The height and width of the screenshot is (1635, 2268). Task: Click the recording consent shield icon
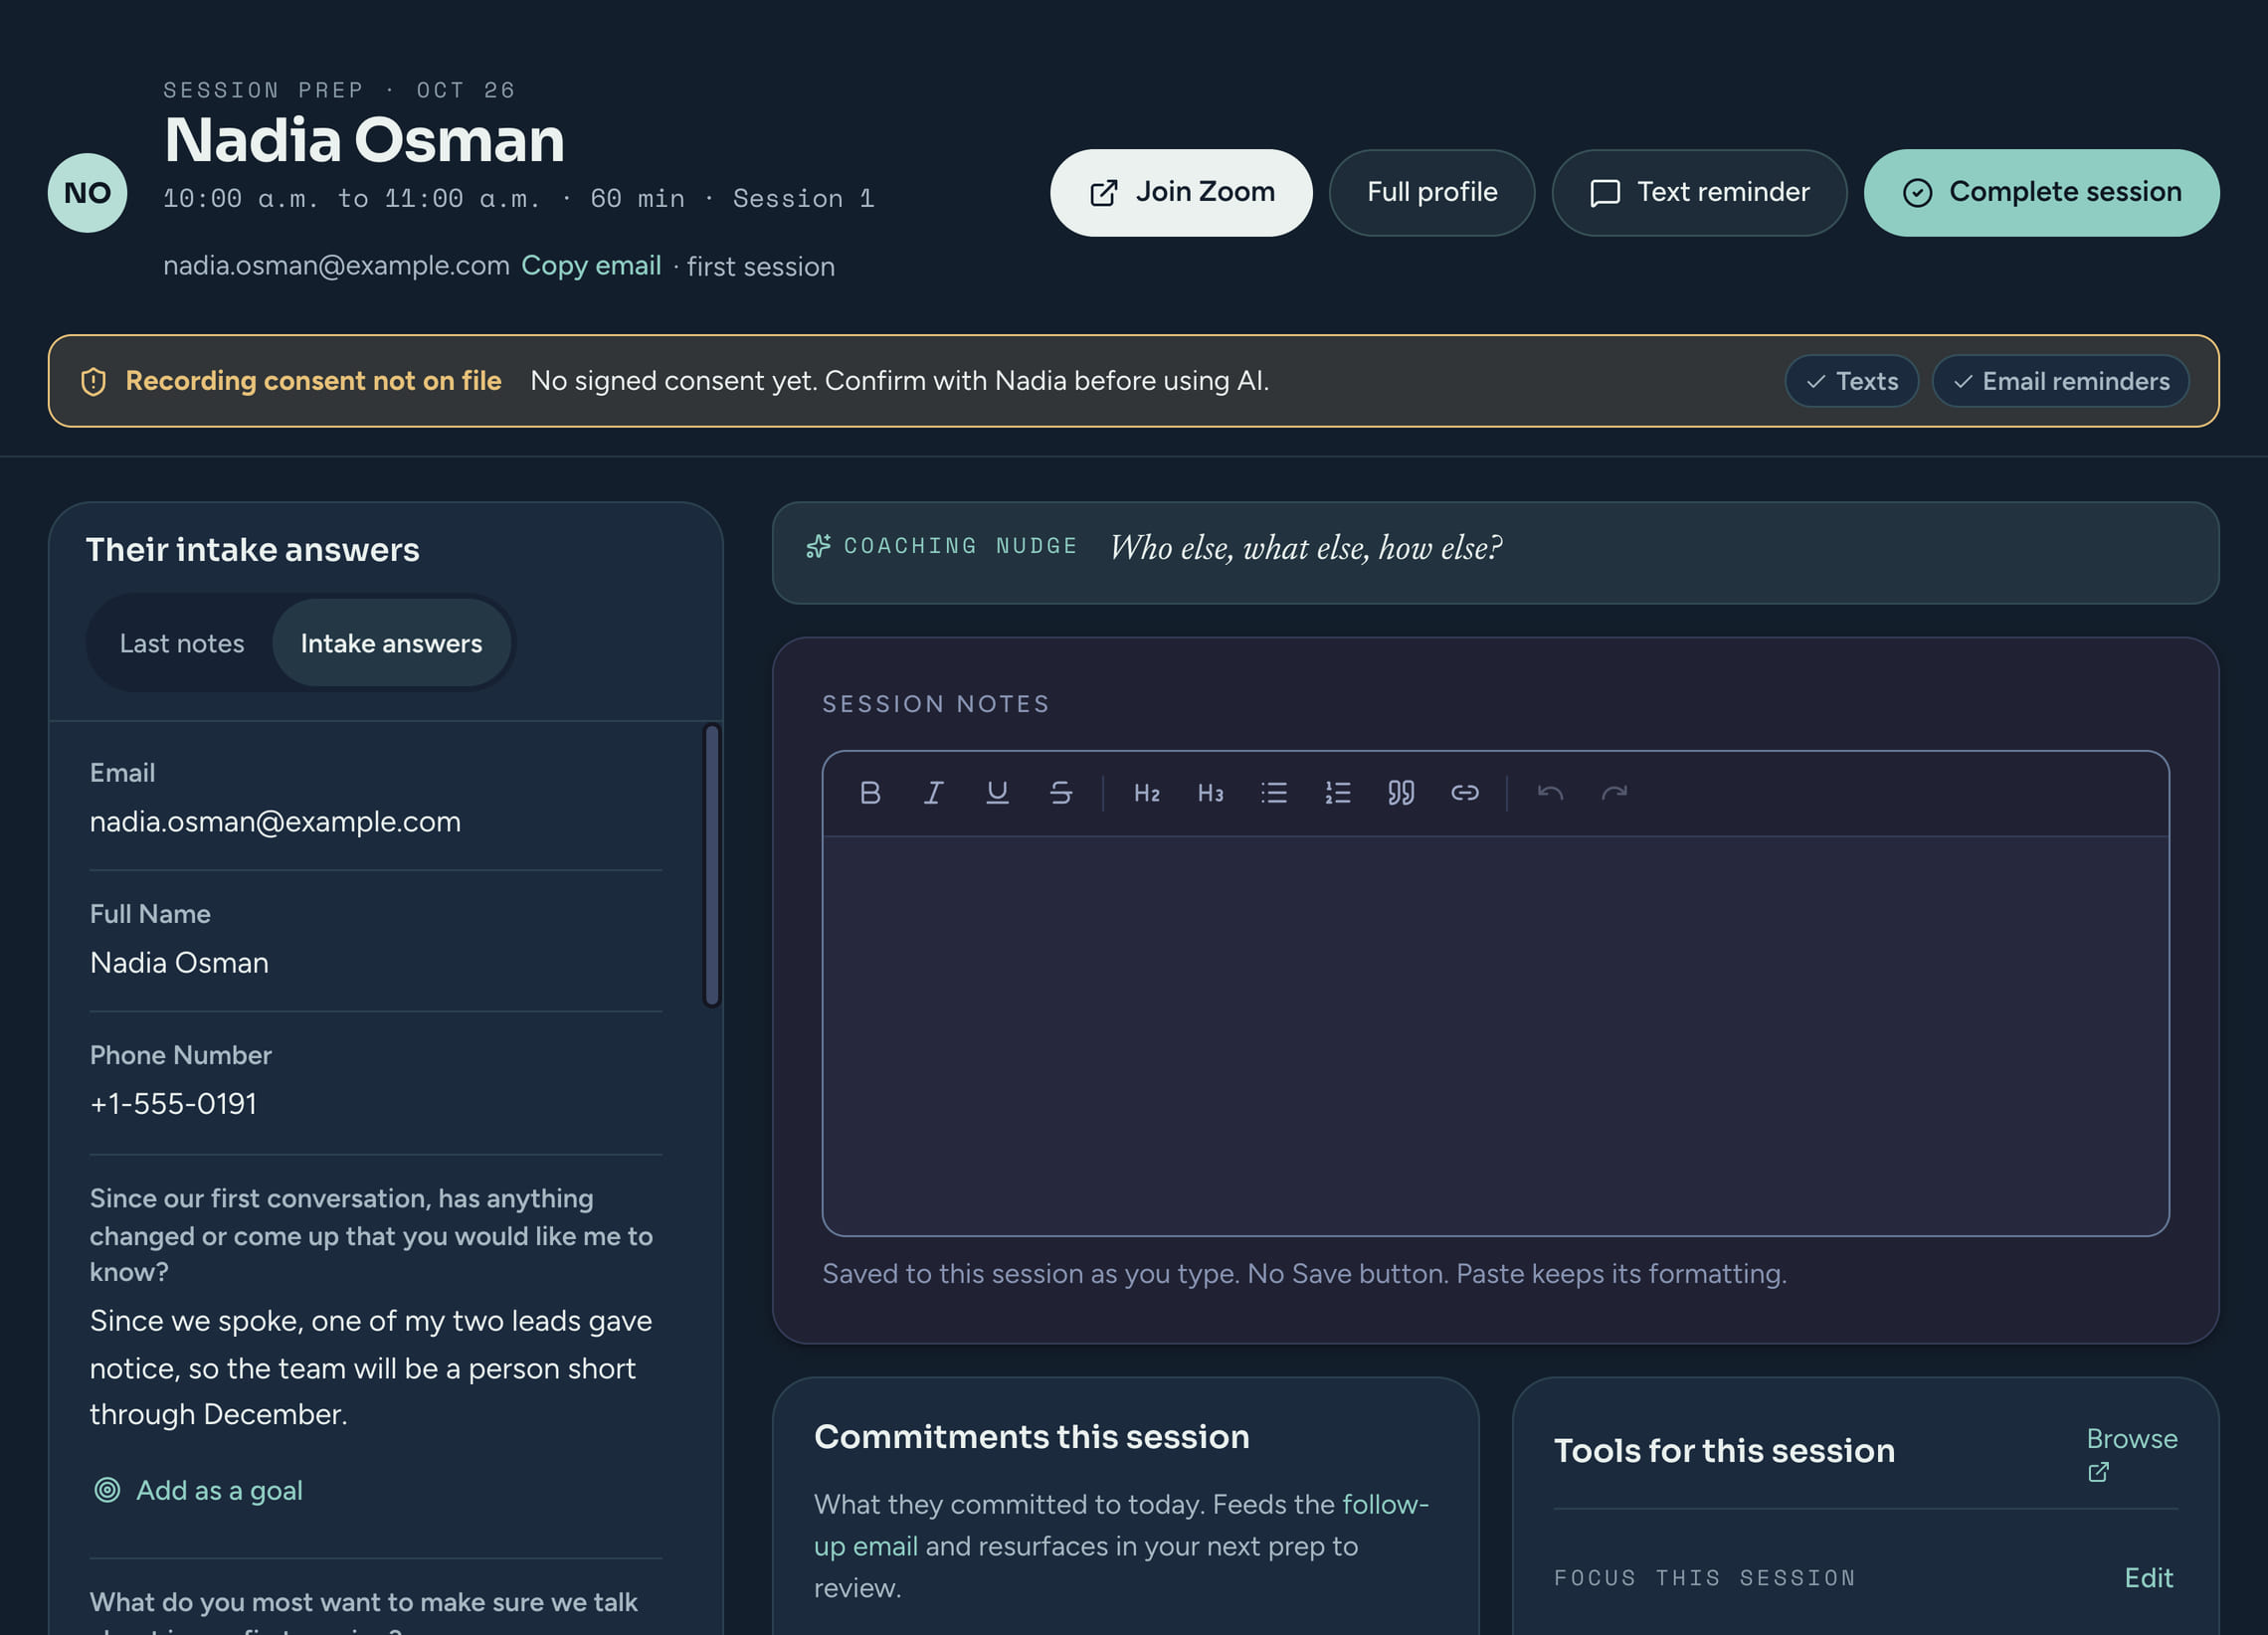(93, 381)
